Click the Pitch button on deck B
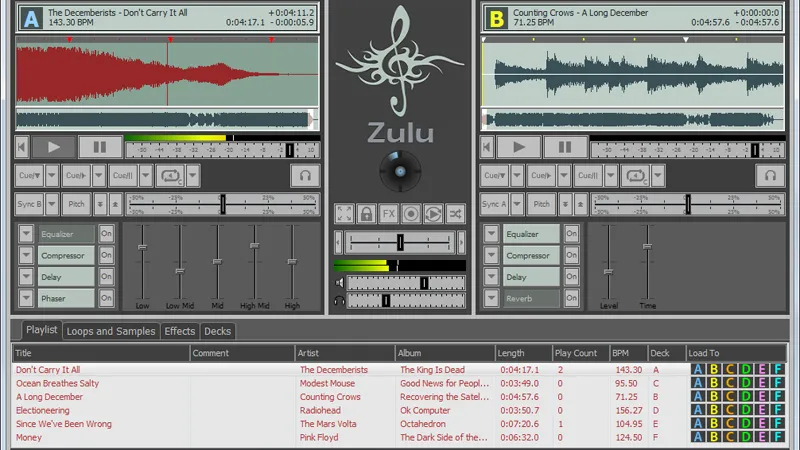Image resolution: width=800 pixels, height=450 pixels. [541, 204]
